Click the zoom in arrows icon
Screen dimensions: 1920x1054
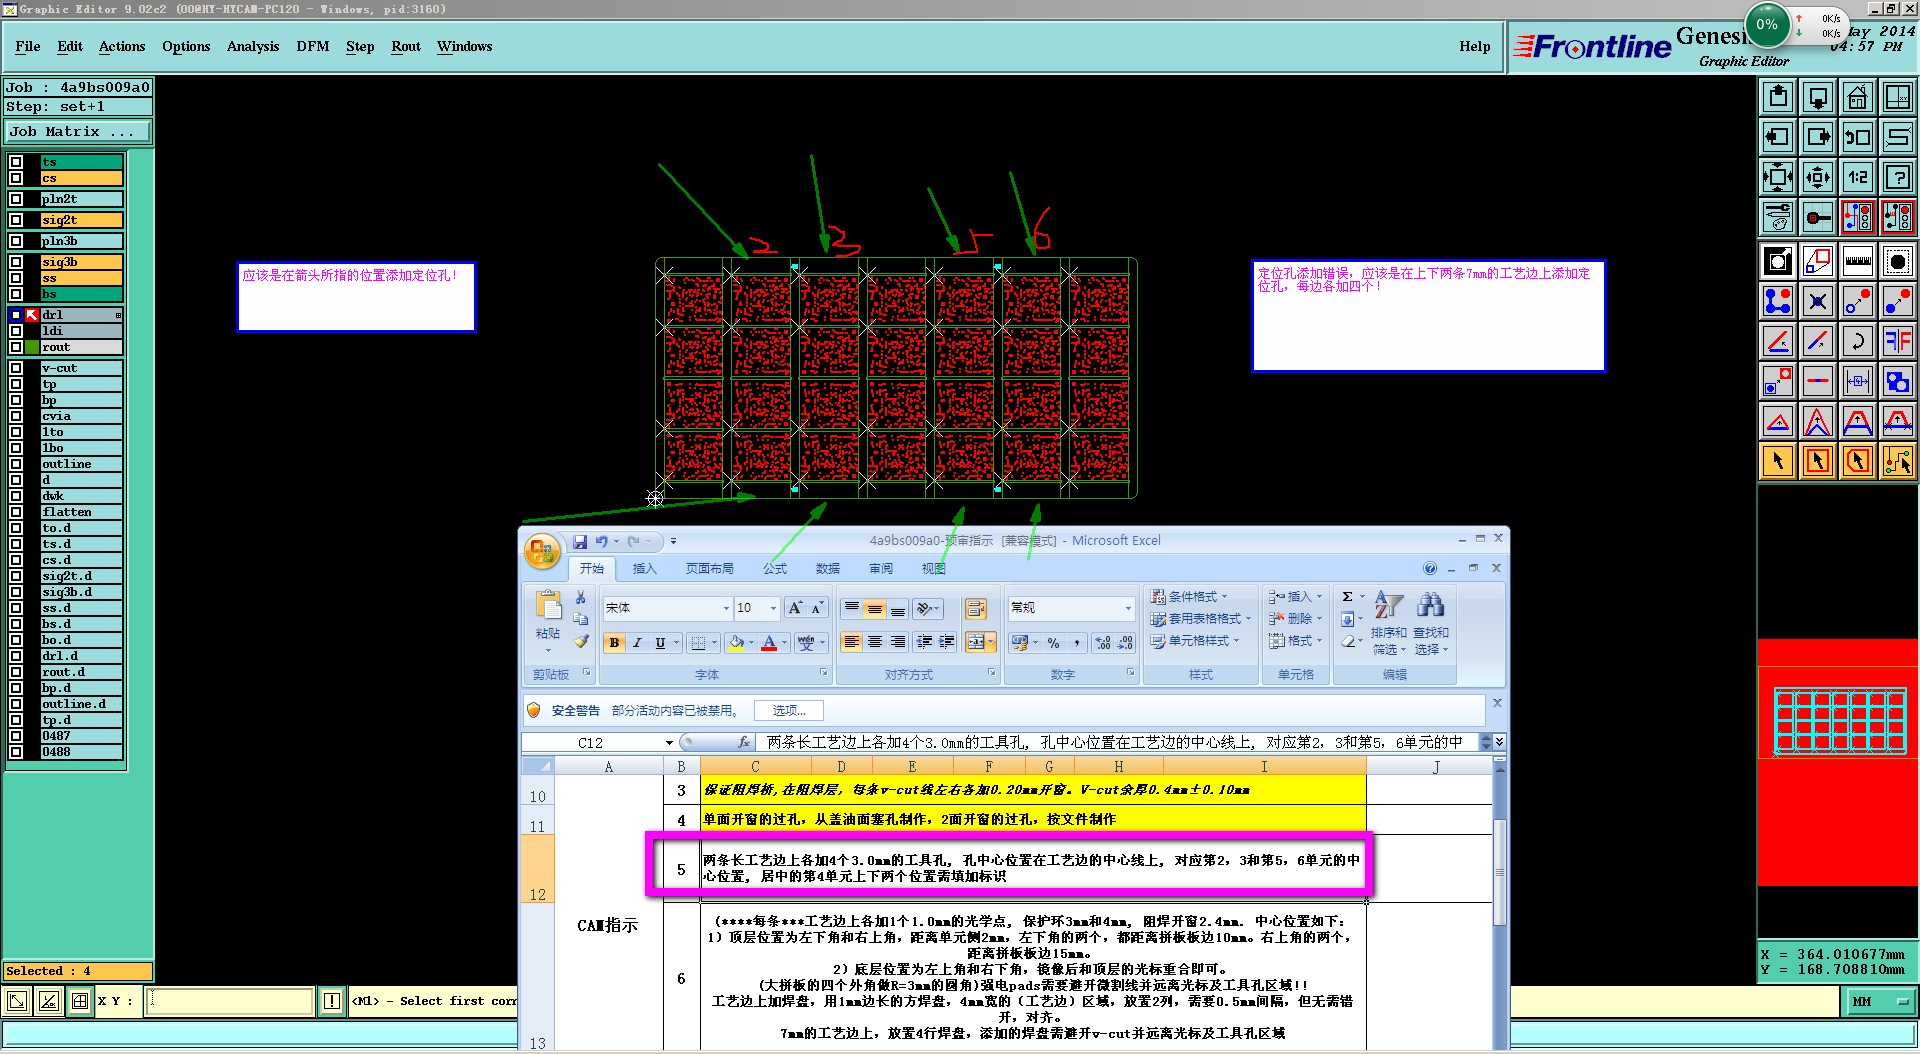[1778, 177]
